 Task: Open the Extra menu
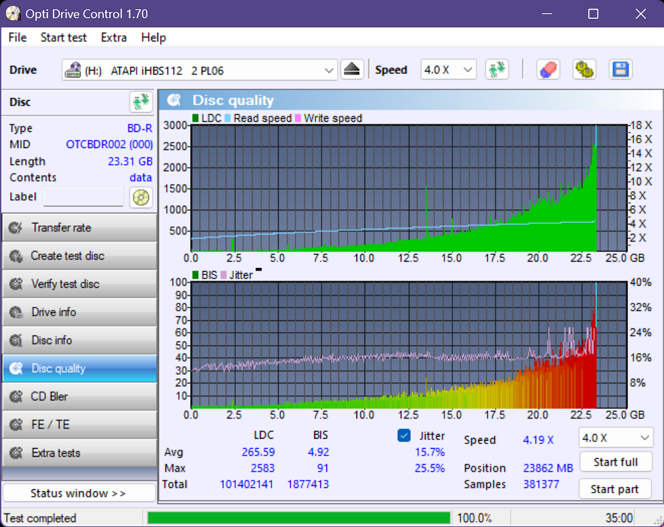click(x=113, y=38)
